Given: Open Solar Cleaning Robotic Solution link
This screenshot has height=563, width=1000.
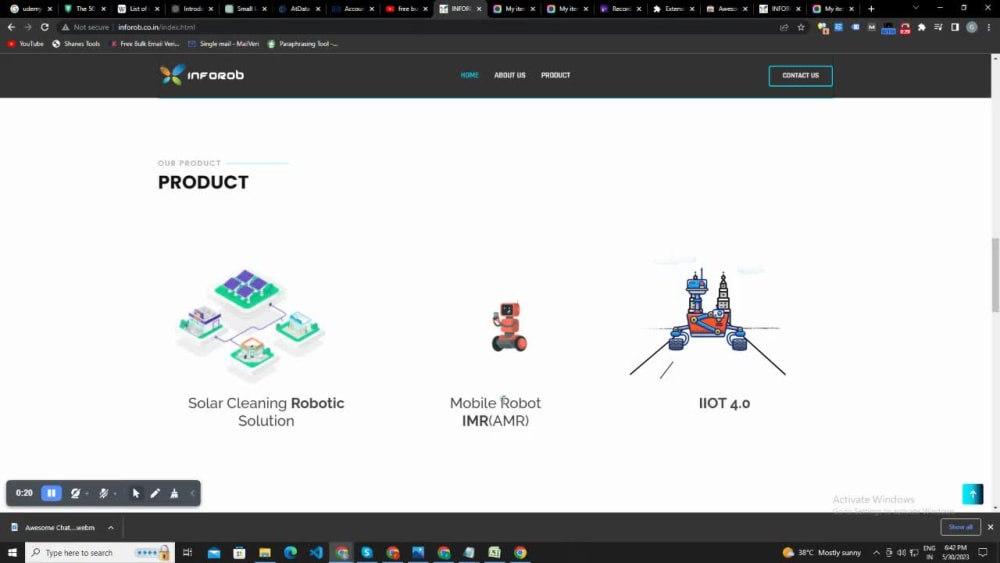Looking at the screenshot, I should [266, 412].
